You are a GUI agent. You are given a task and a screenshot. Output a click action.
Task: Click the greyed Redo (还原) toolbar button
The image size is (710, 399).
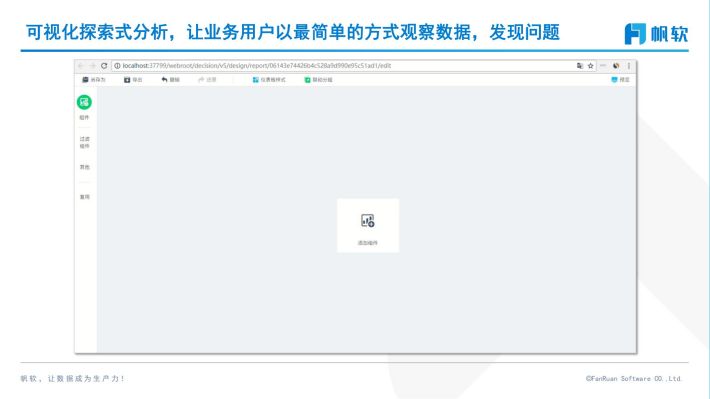207,80
